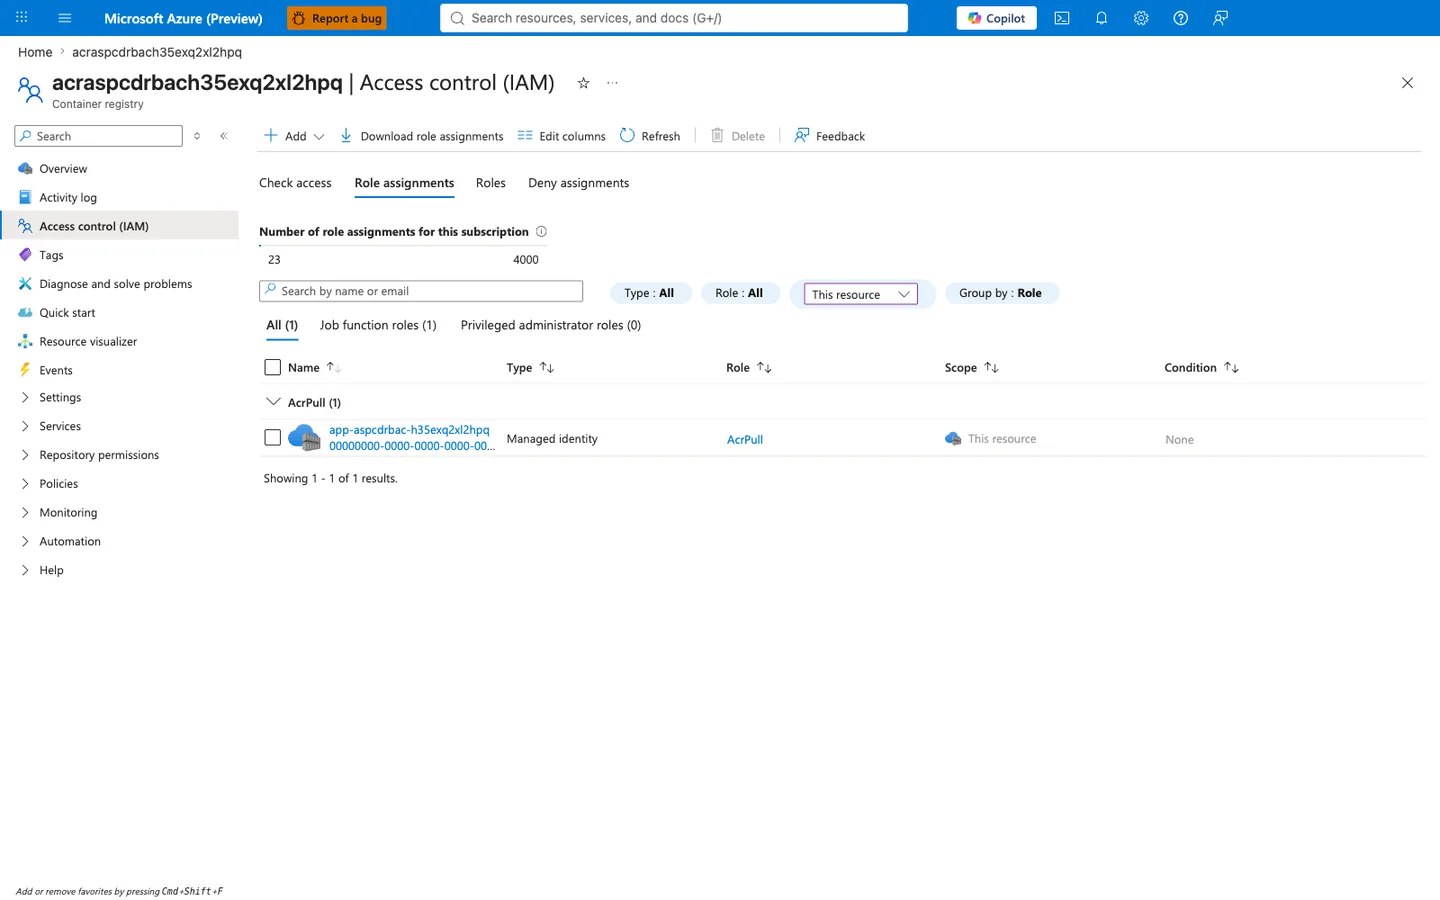The image size is (1440, 900).
Task: Open Overview in the sidebar
Action: [120, 169]
